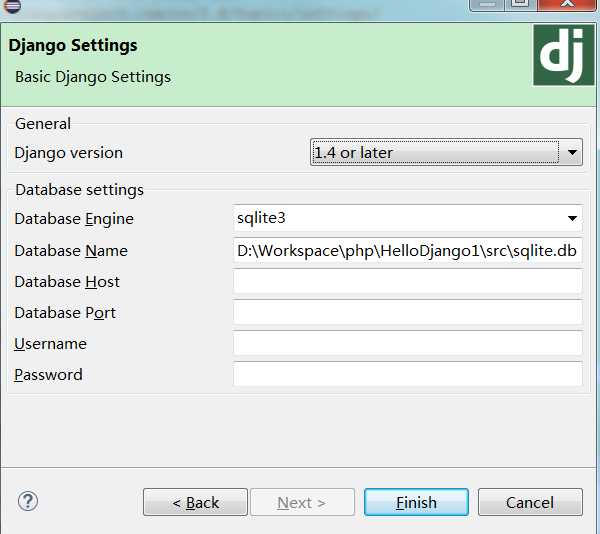Open the Django version dropdown

click(x=446, y=152)
